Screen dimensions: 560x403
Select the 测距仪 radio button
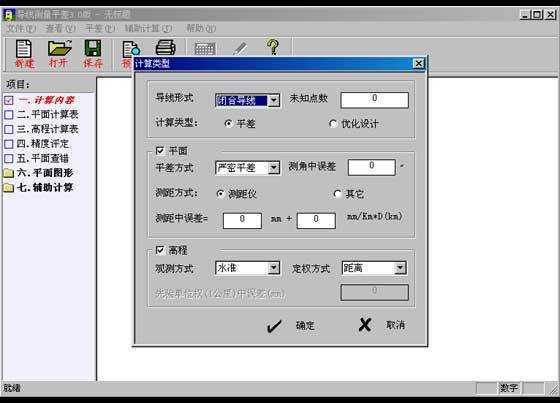pyautogui.click(x=220, y=194)
